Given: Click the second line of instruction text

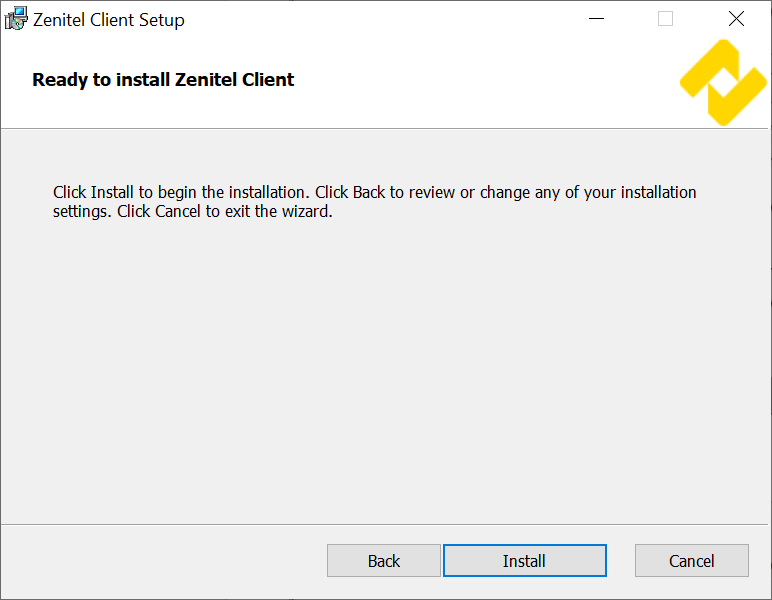Looking at the screenshot, I should [x=192, y=212].
